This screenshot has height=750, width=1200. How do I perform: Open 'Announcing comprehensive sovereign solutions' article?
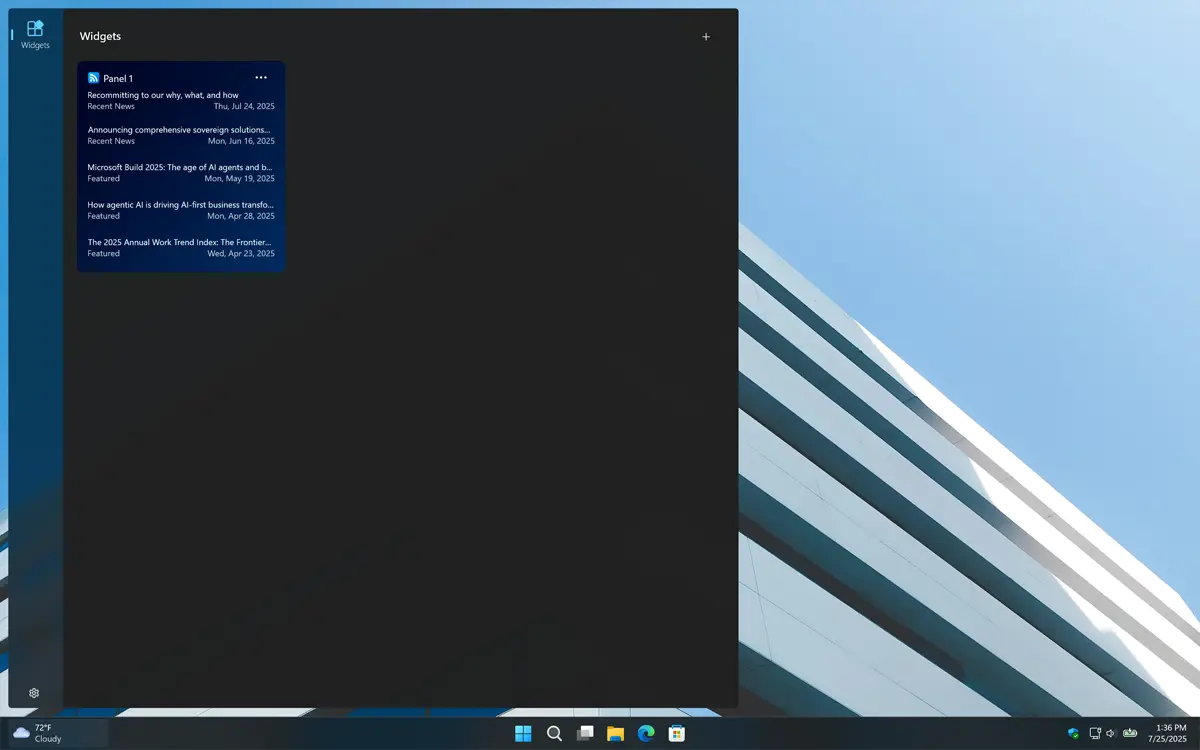click(x=180, y=130)
